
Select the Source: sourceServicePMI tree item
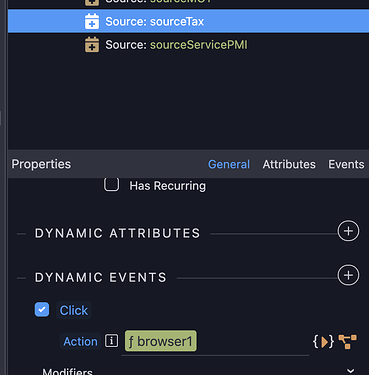(x=176, y=45)
